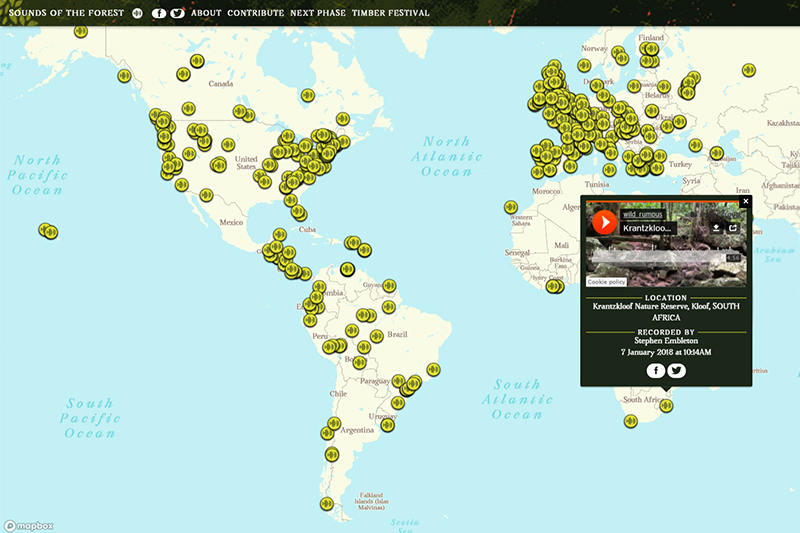The width and height of the screenshot is (800, 533).
Task: Share the recording on Facebook from the popup
Action: point(656,370)
